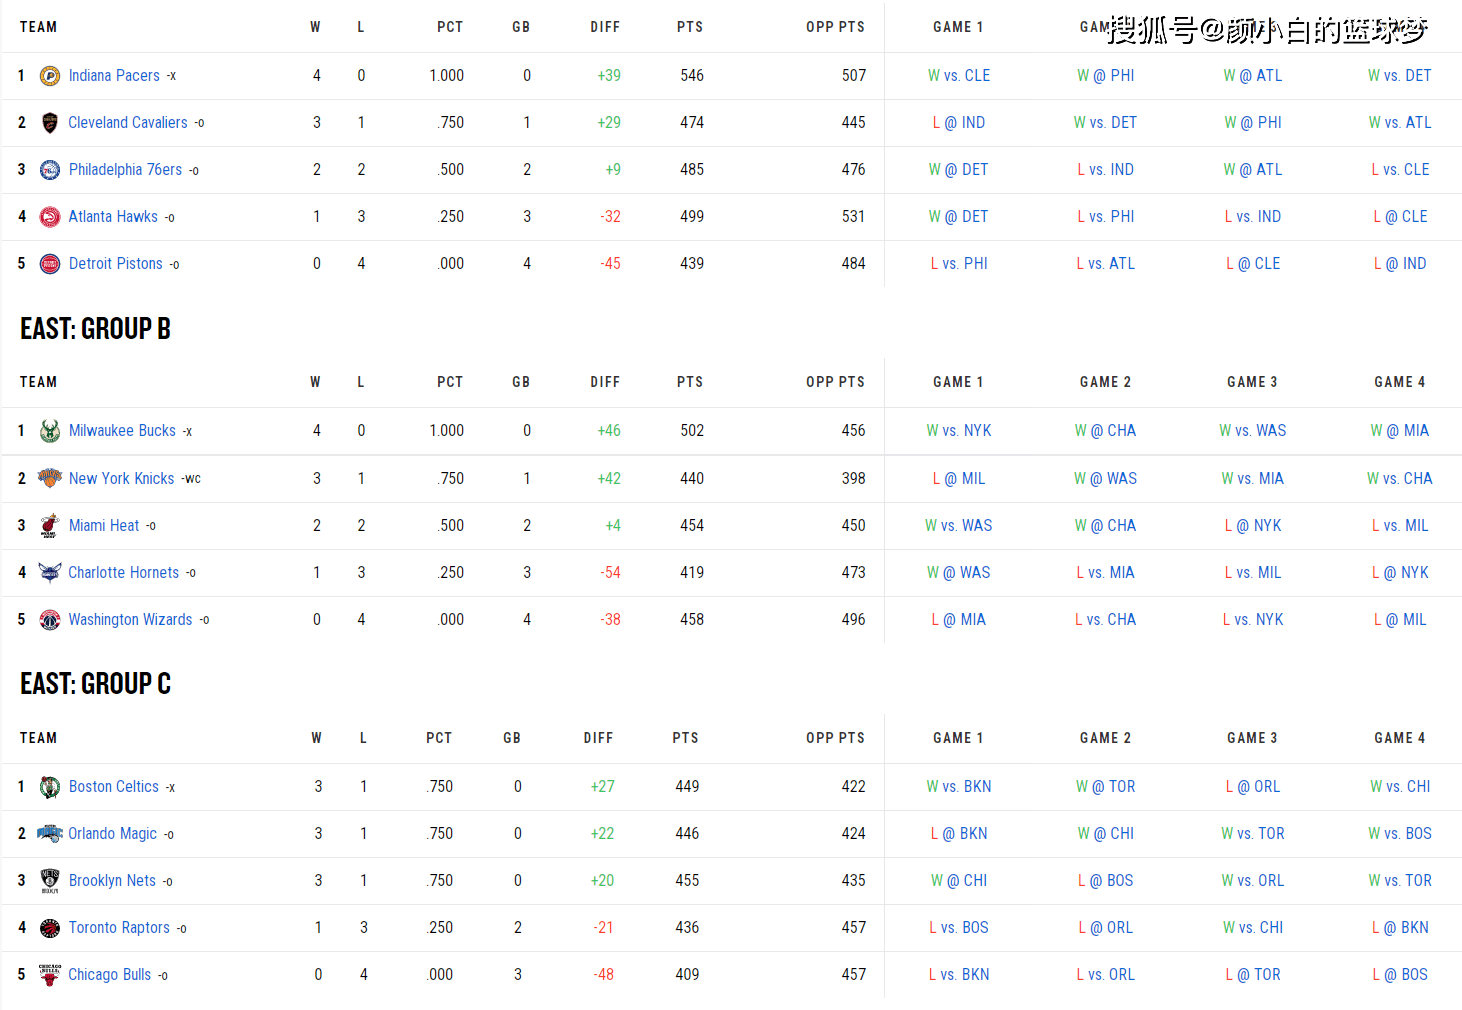Open Heat Game 3 loss @ NYK
Screen dimensions: 1462x1010
1253,526
